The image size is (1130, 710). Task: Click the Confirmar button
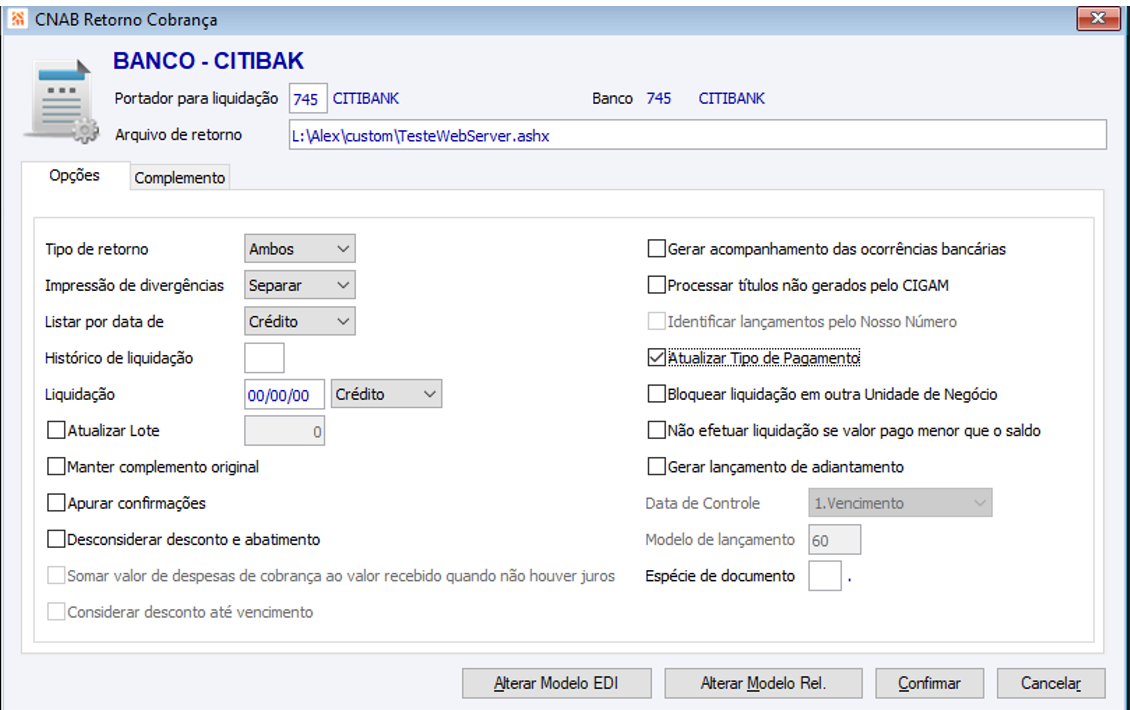929,683
